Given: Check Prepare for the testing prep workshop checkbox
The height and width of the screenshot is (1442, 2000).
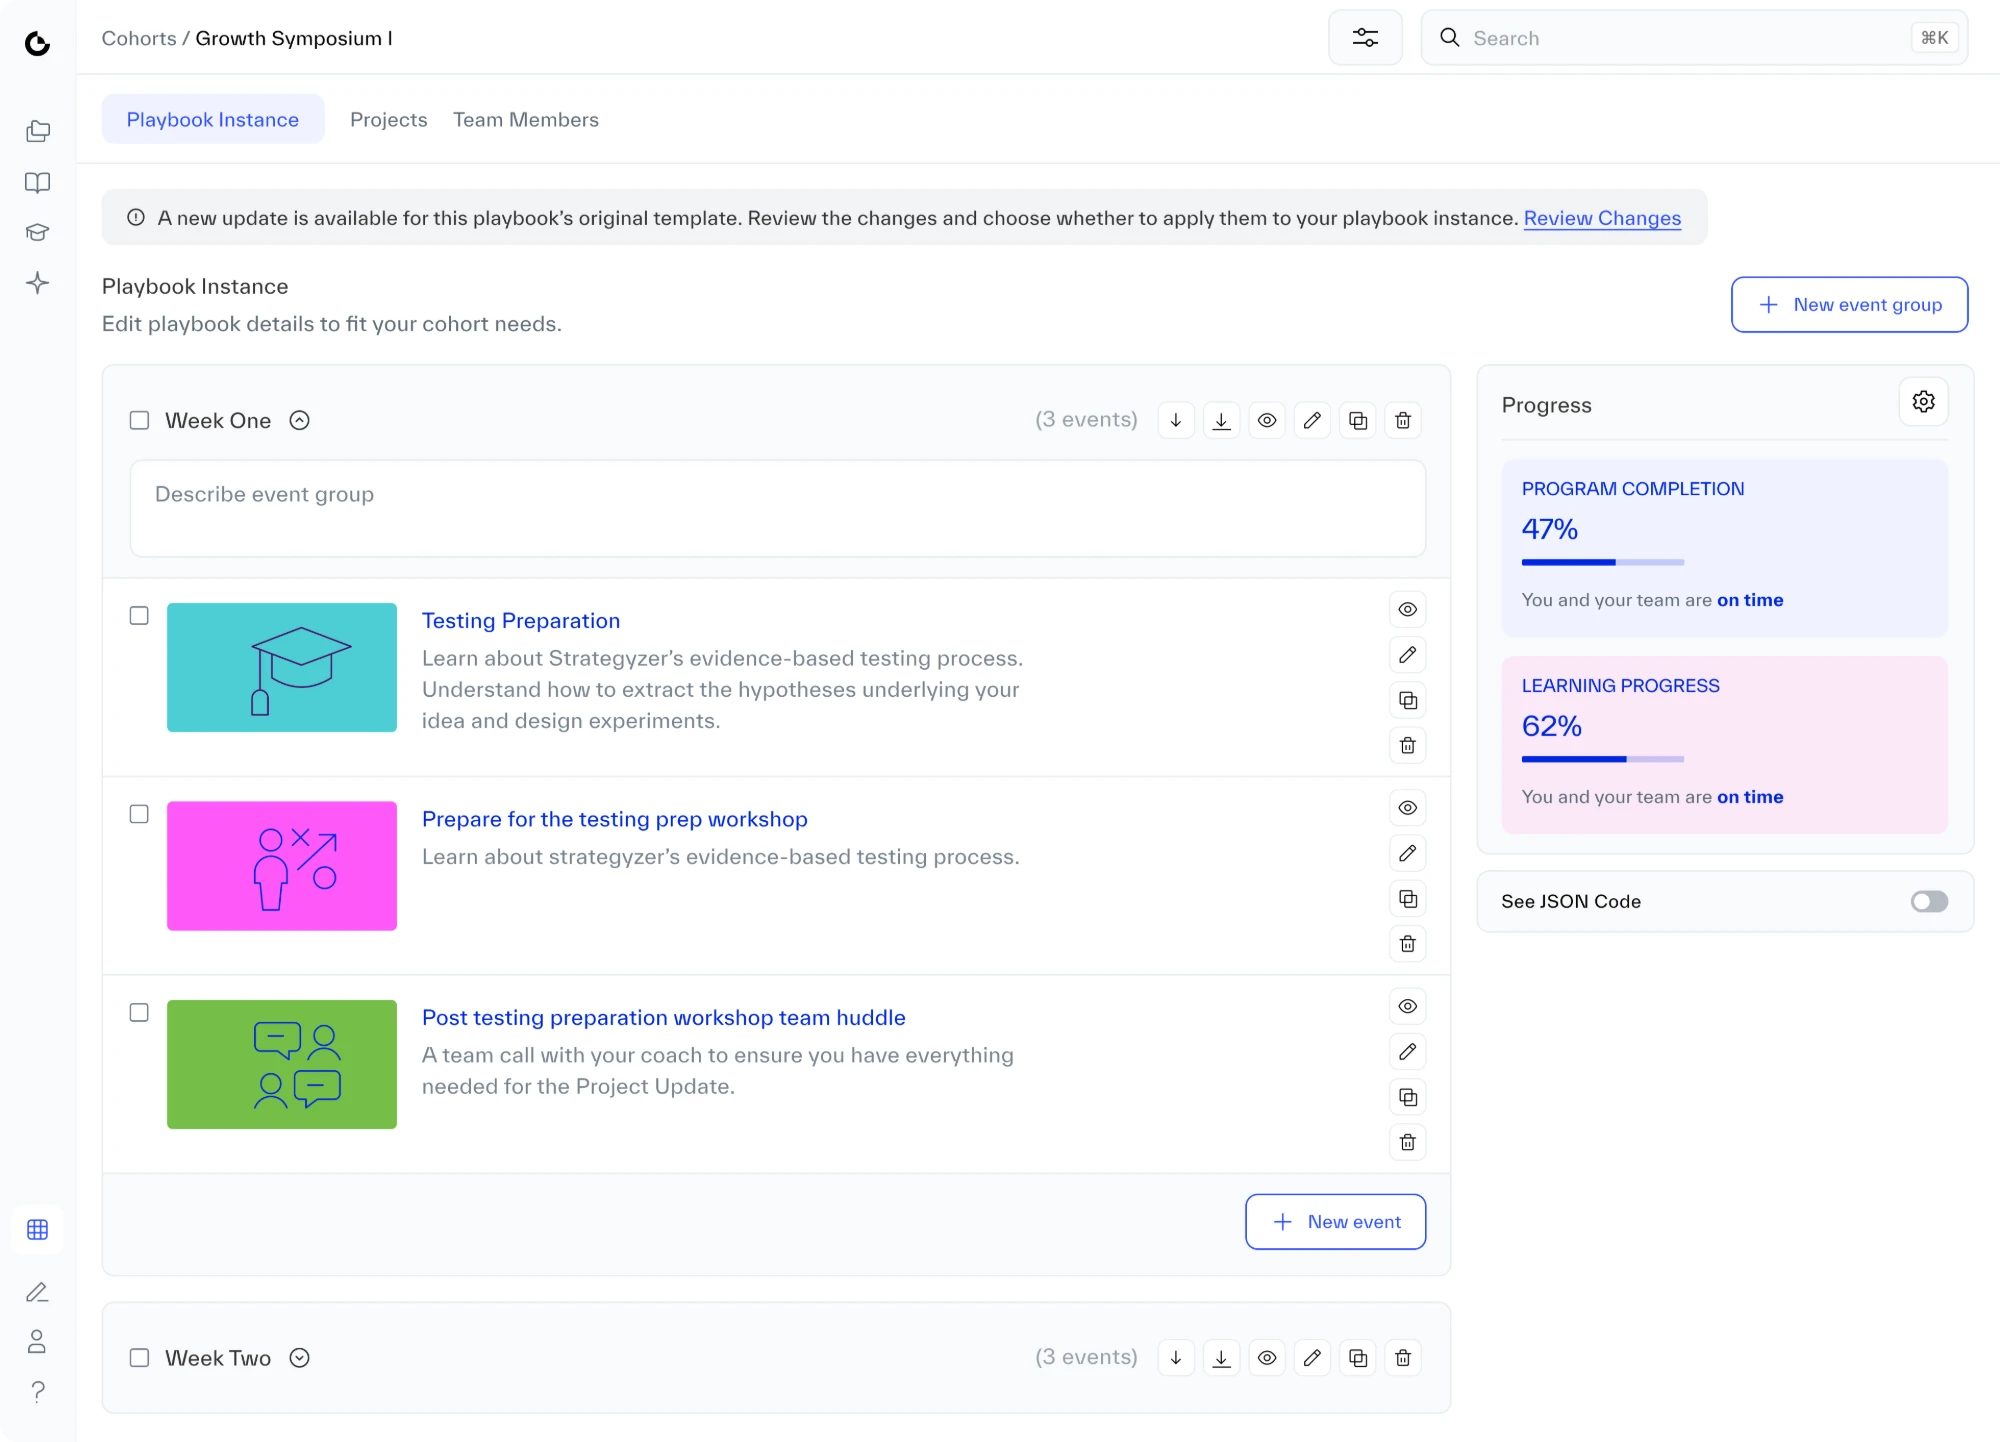Looking at the screenshot, I should (x=139, y=814).
